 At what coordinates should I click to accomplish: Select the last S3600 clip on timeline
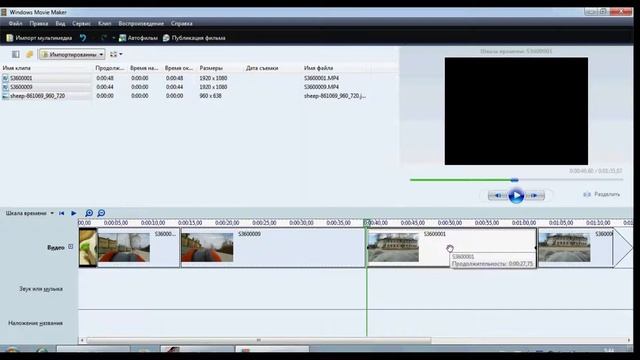576,248
